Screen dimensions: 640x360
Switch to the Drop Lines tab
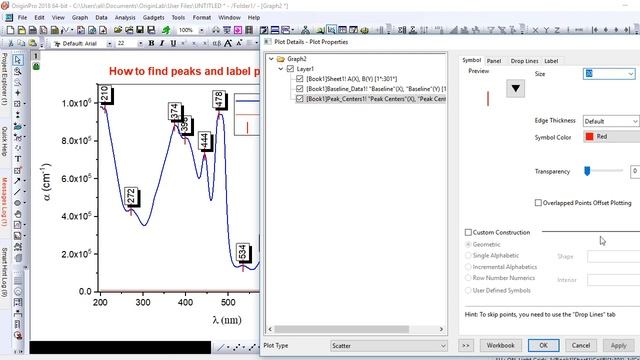[524, 61]
